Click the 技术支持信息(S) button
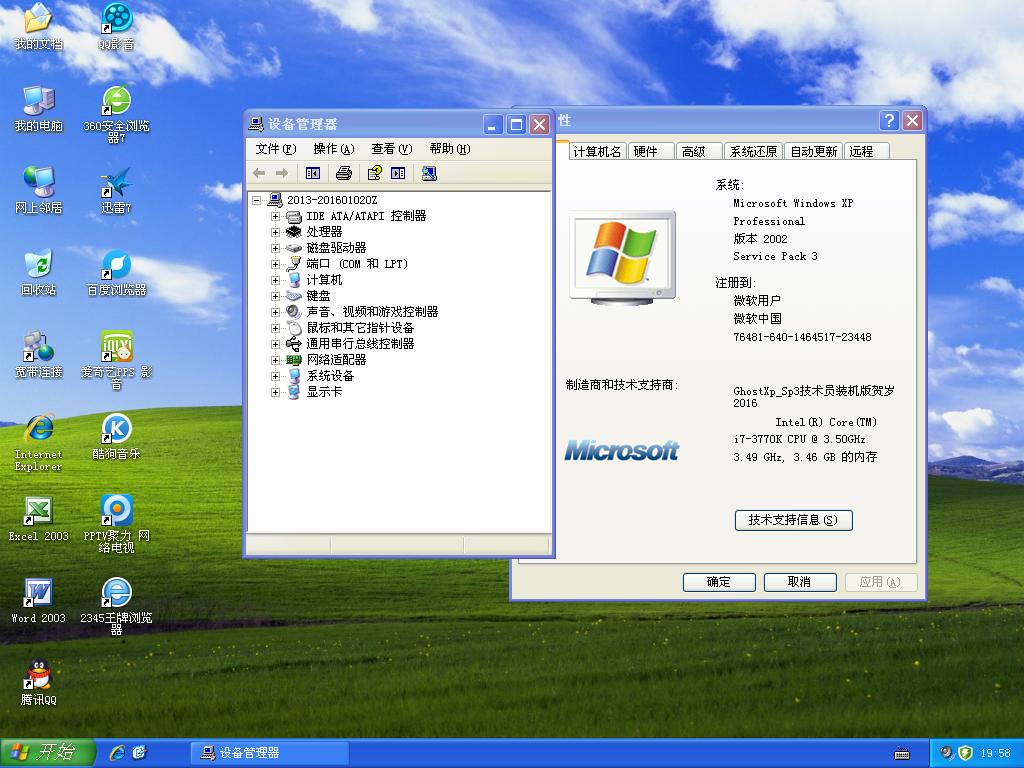This screenshot has width=1024, height=768. [793, 520]
